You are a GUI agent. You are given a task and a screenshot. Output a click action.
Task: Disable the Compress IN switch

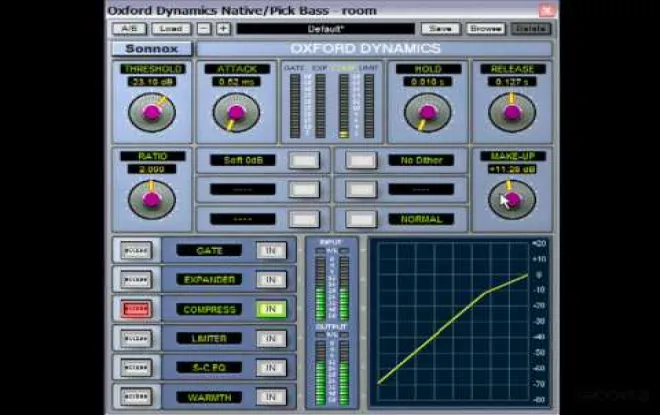(x=271, y=309)
